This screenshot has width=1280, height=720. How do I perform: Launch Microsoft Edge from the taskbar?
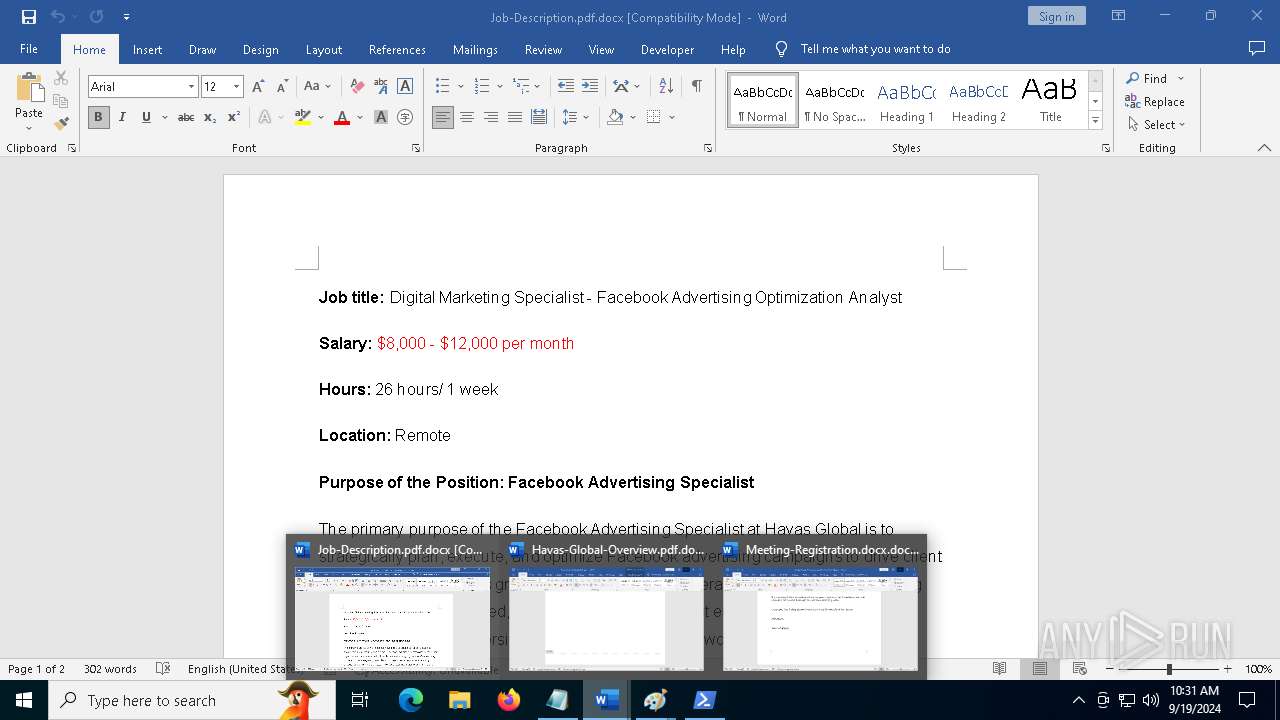(411, 700)
